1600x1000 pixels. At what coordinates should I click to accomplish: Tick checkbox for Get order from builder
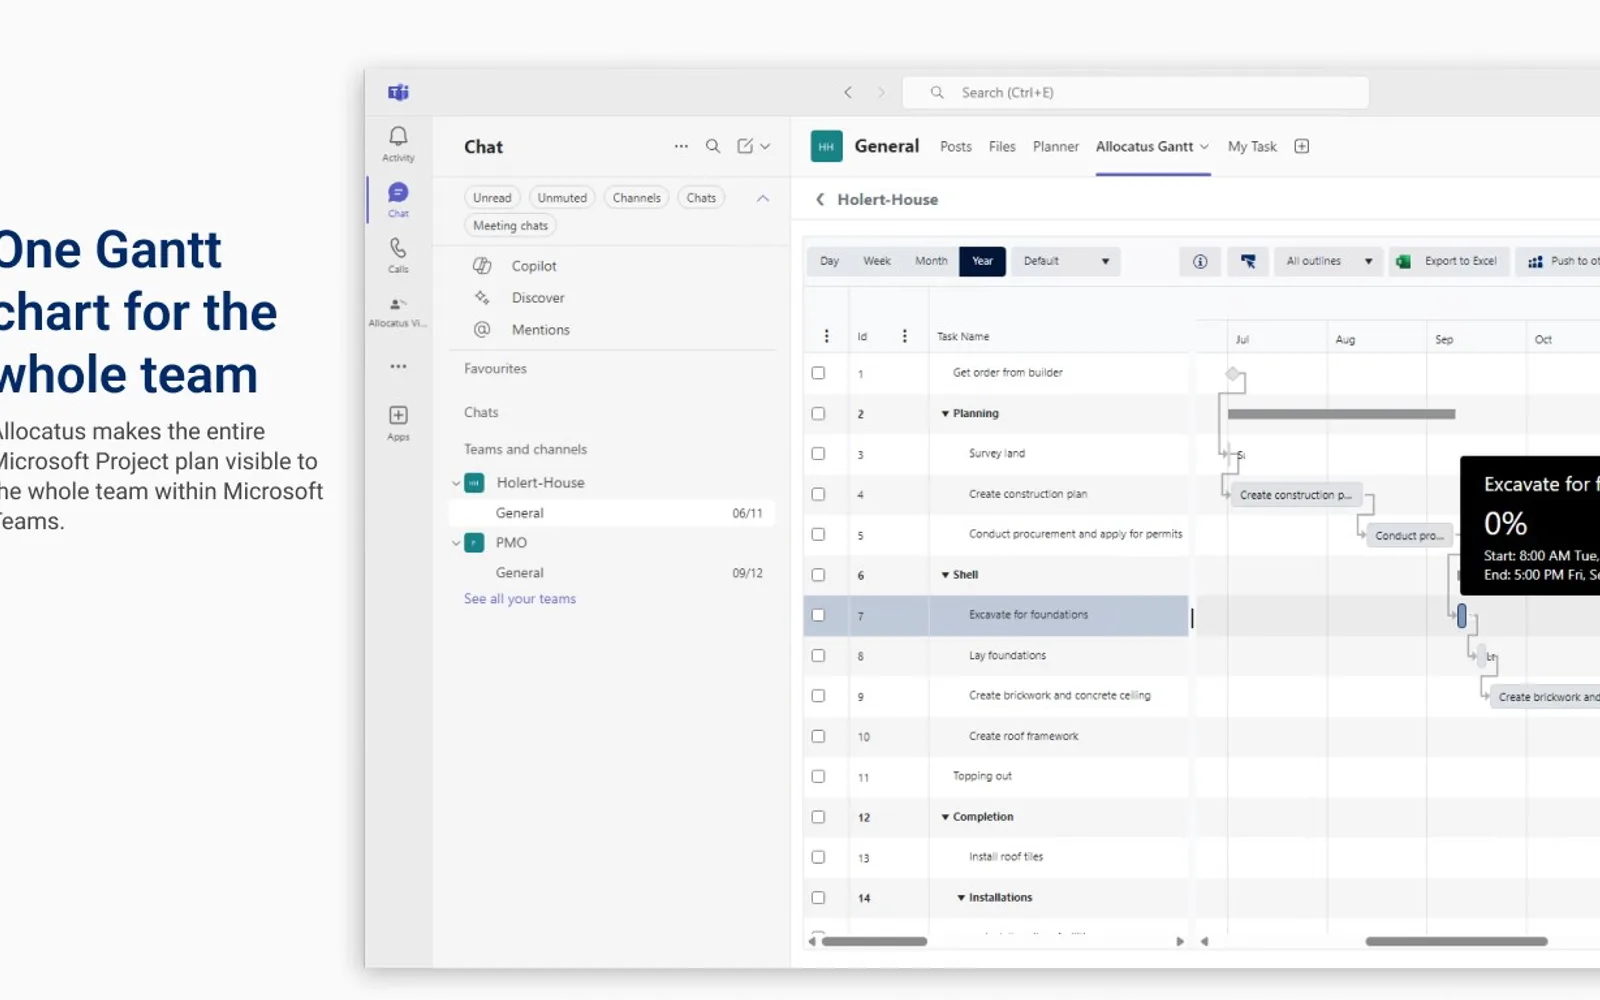pos(818,373)
